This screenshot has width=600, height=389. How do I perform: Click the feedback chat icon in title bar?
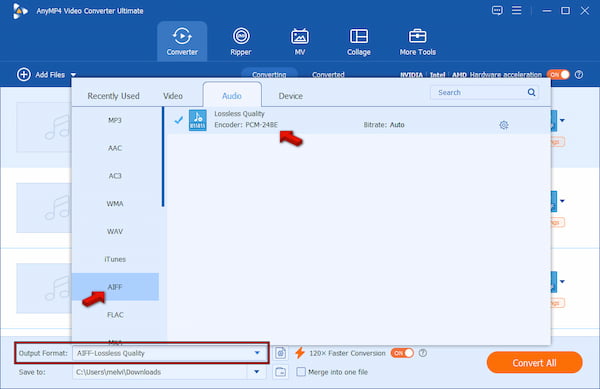497,10
